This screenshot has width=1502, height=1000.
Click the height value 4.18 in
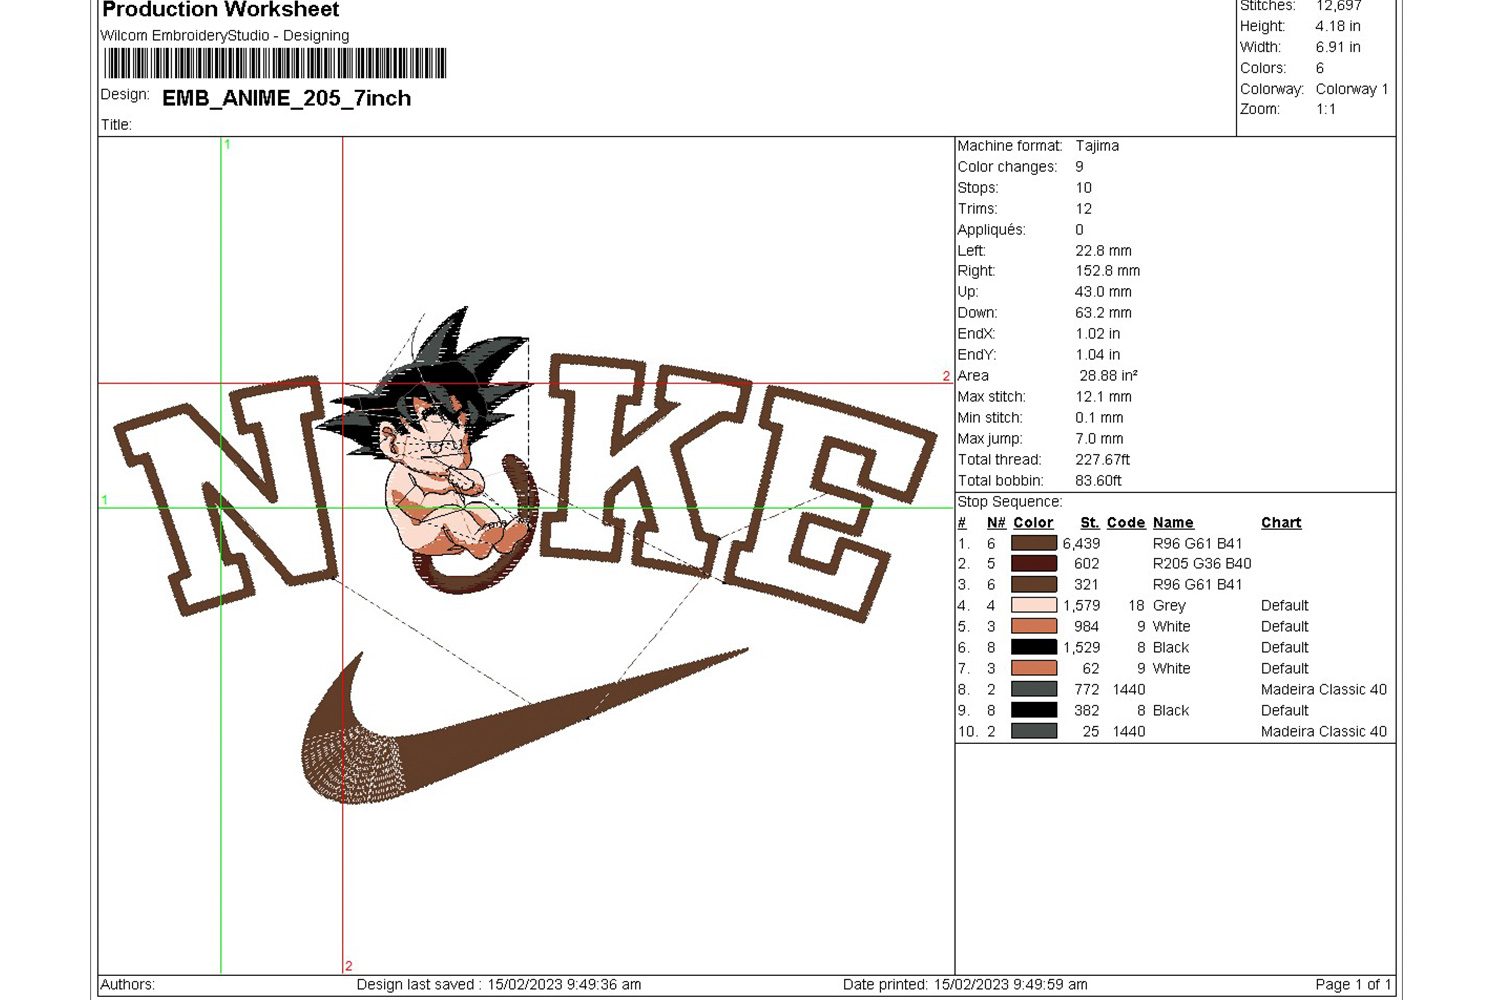[x=1338, y=26]
